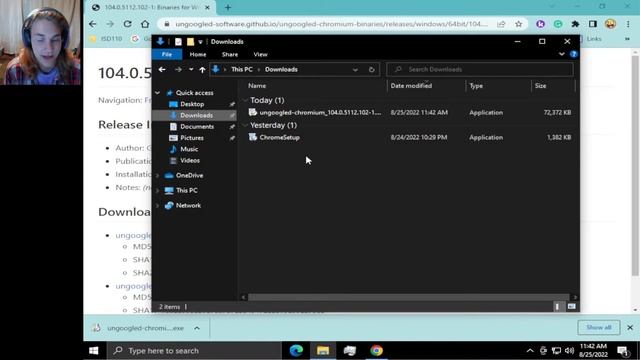Bookmark this page with star icon
The image size is (640, 360).
click(518, 24)
